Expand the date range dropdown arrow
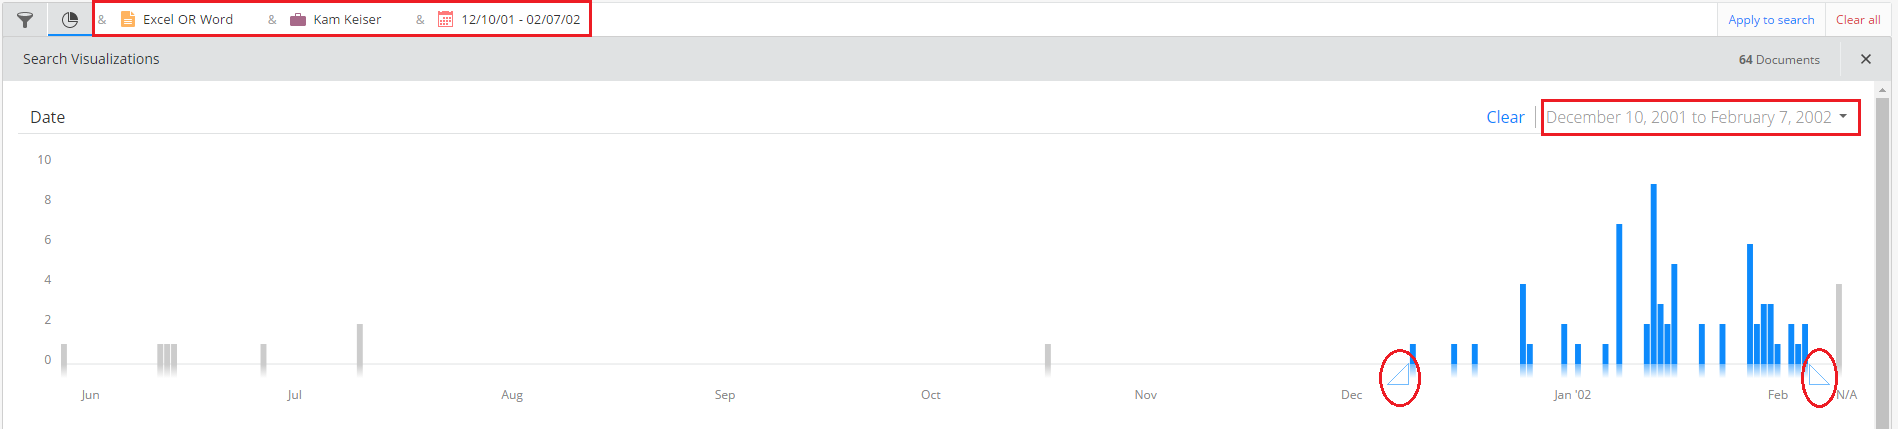1898x429 pixels. point(1843,116)
